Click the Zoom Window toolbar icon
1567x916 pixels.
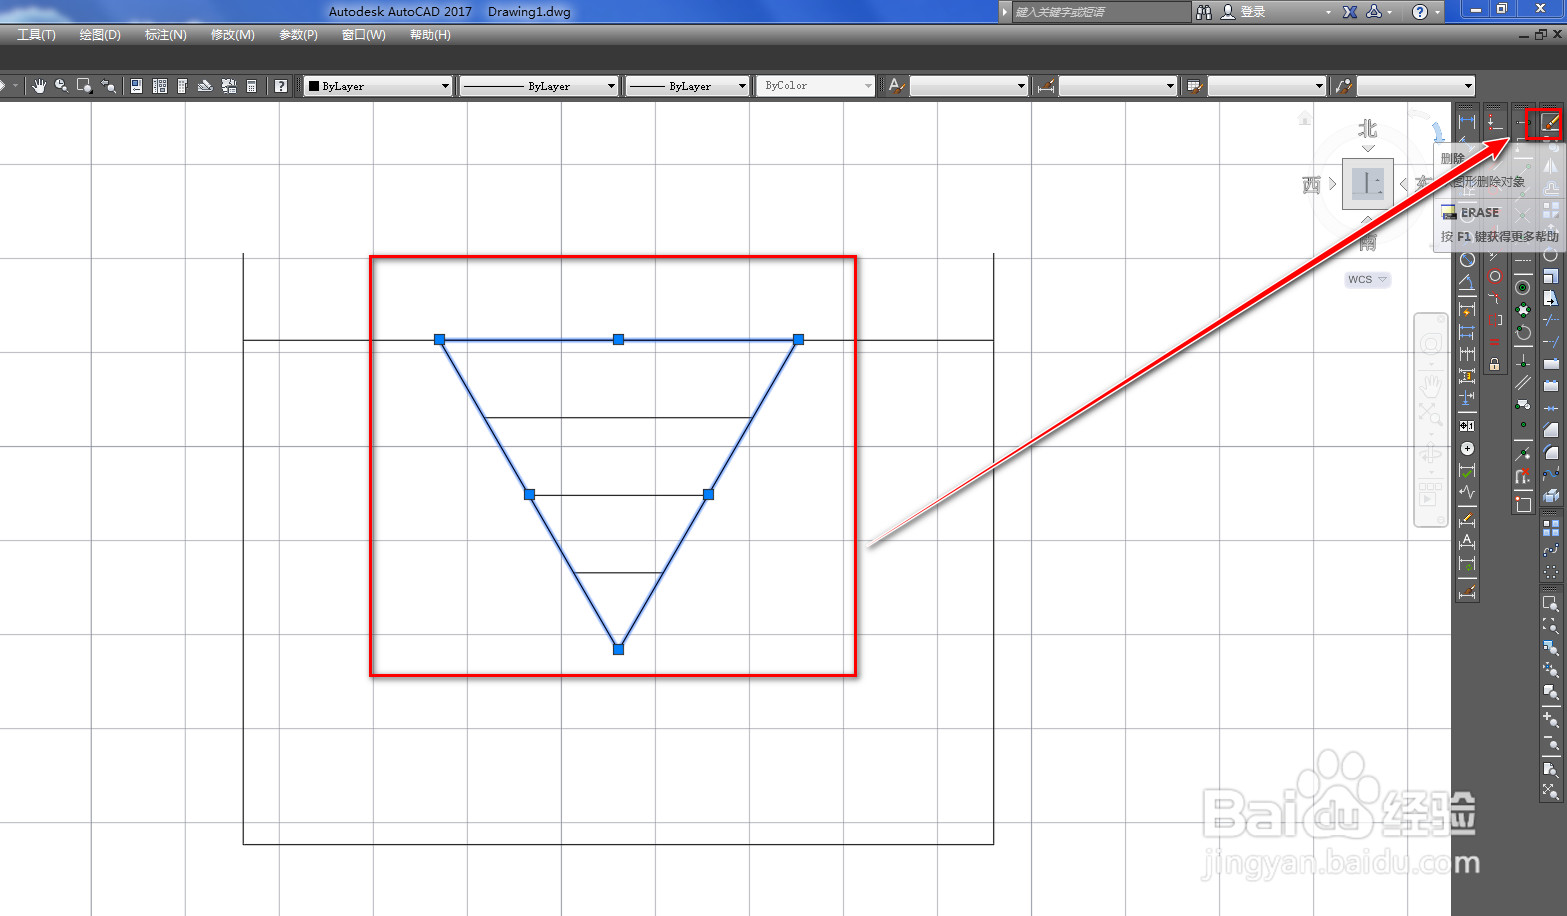point(85,86)
